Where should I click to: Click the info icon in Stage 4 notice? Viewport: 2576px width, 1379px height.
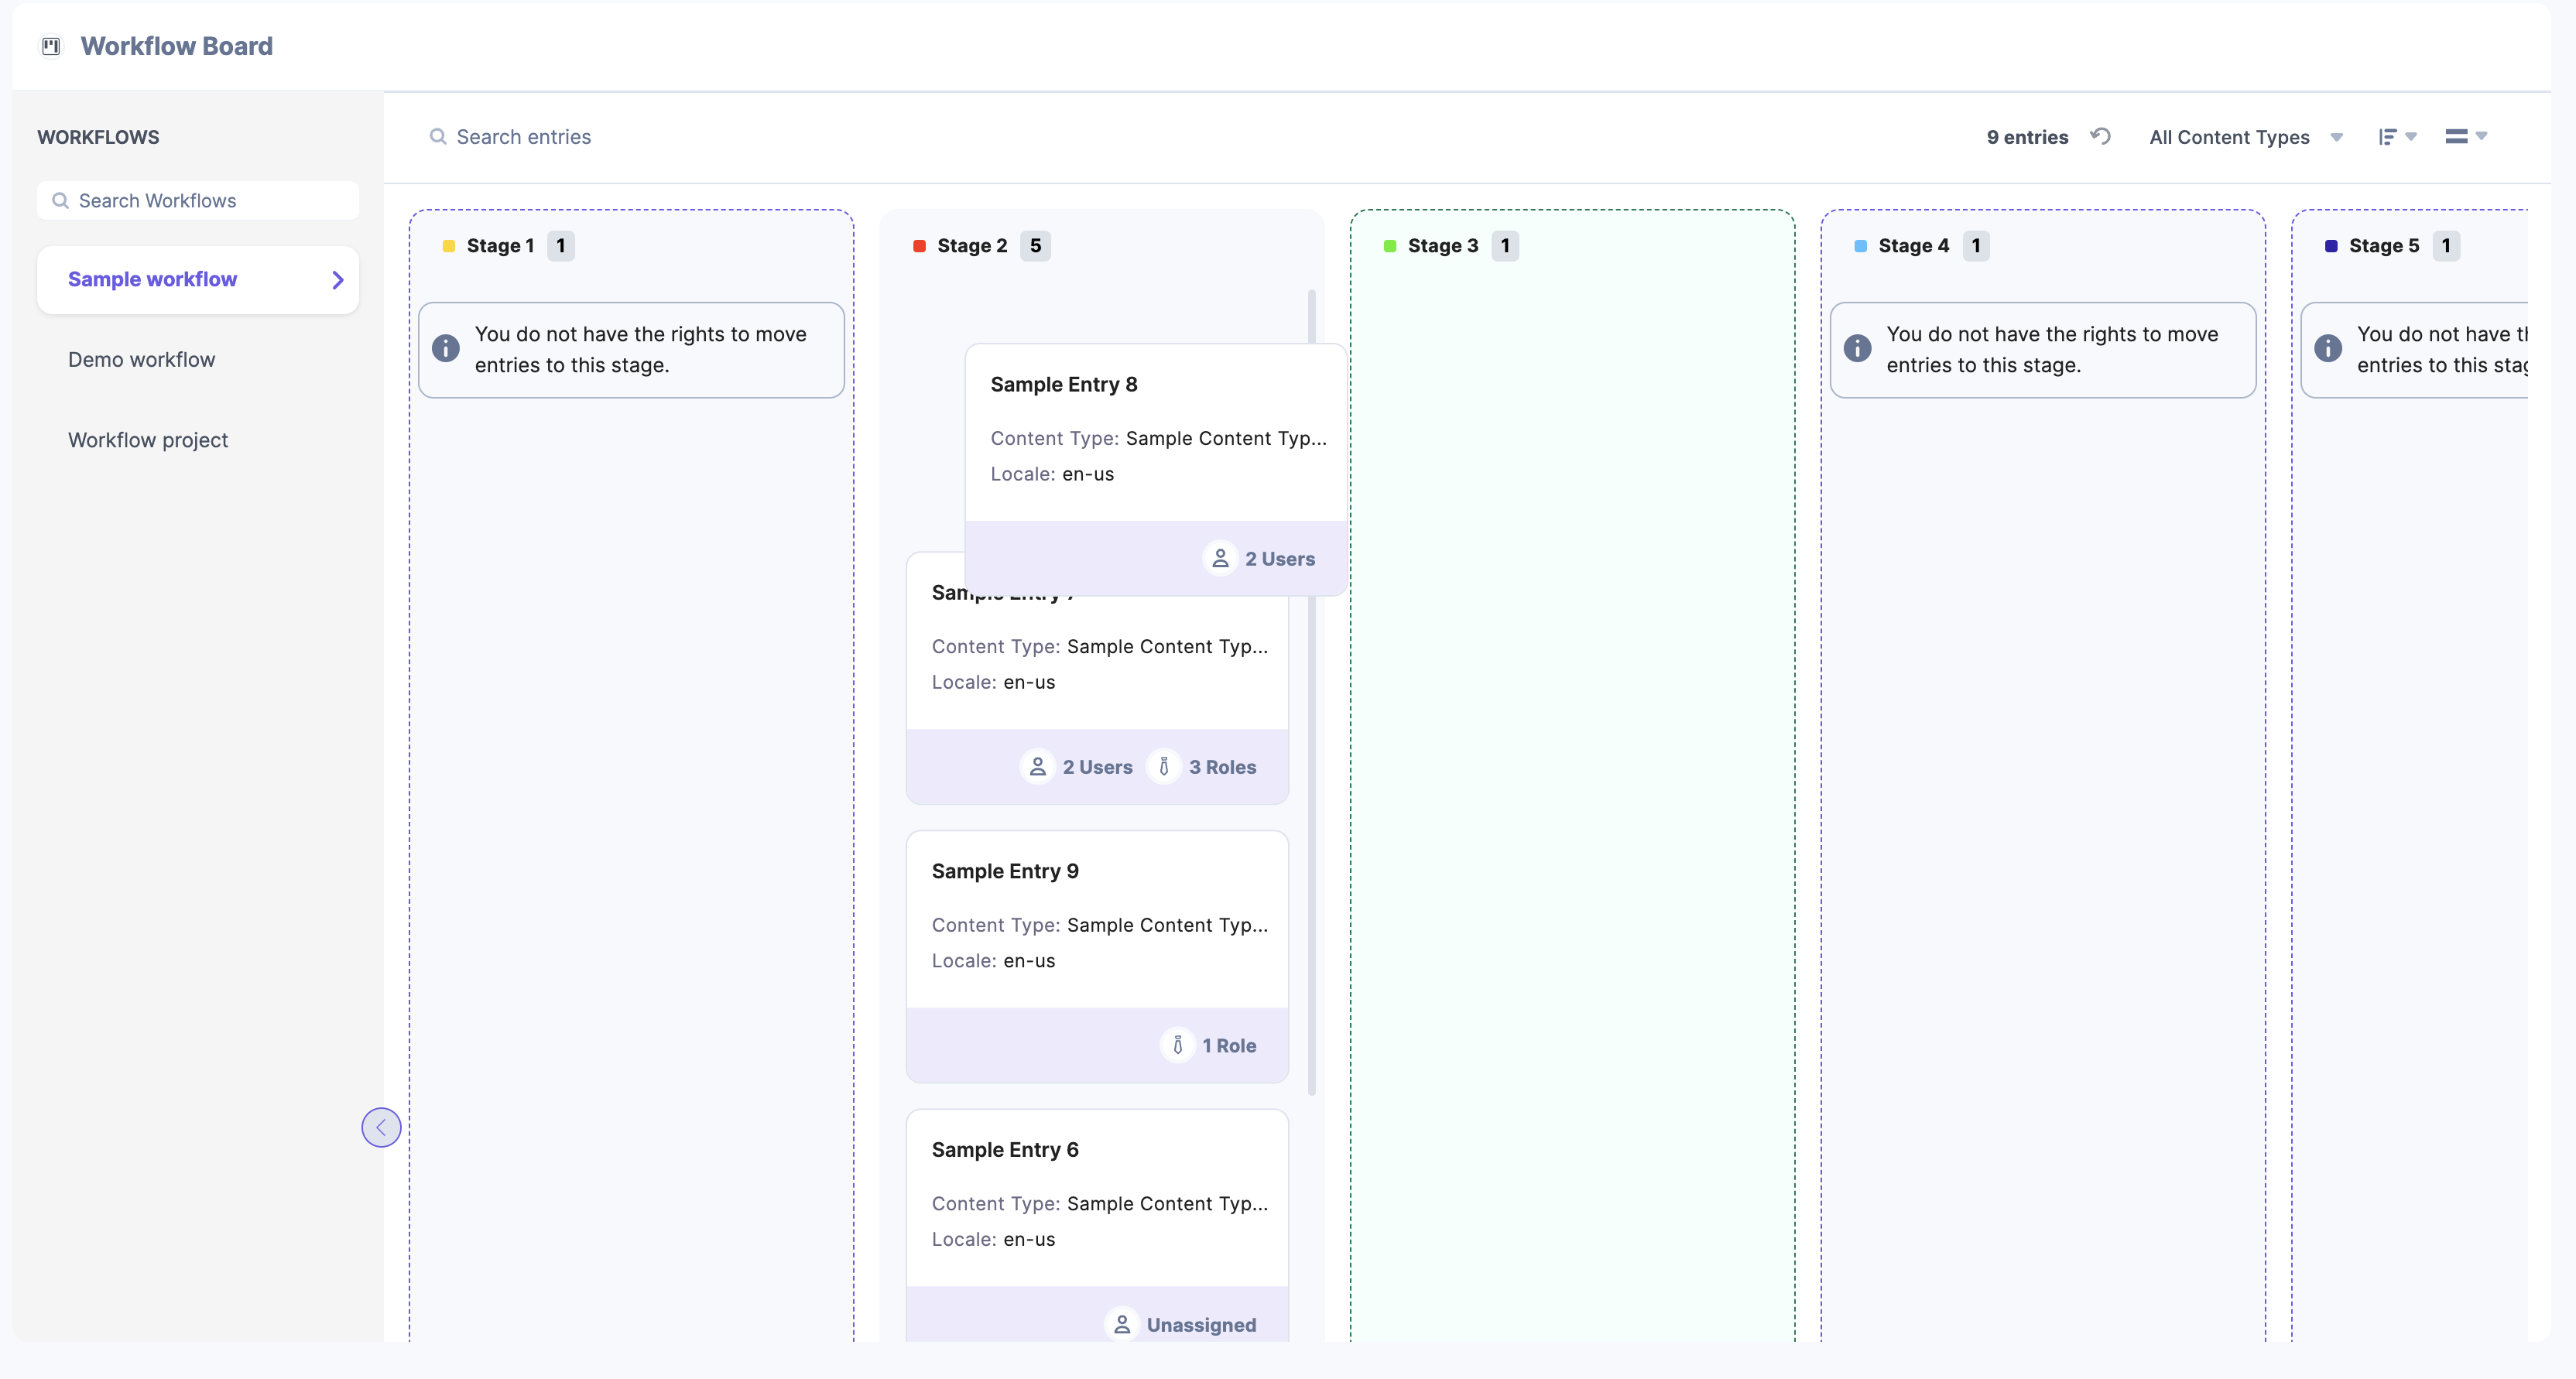[1857, 348]
